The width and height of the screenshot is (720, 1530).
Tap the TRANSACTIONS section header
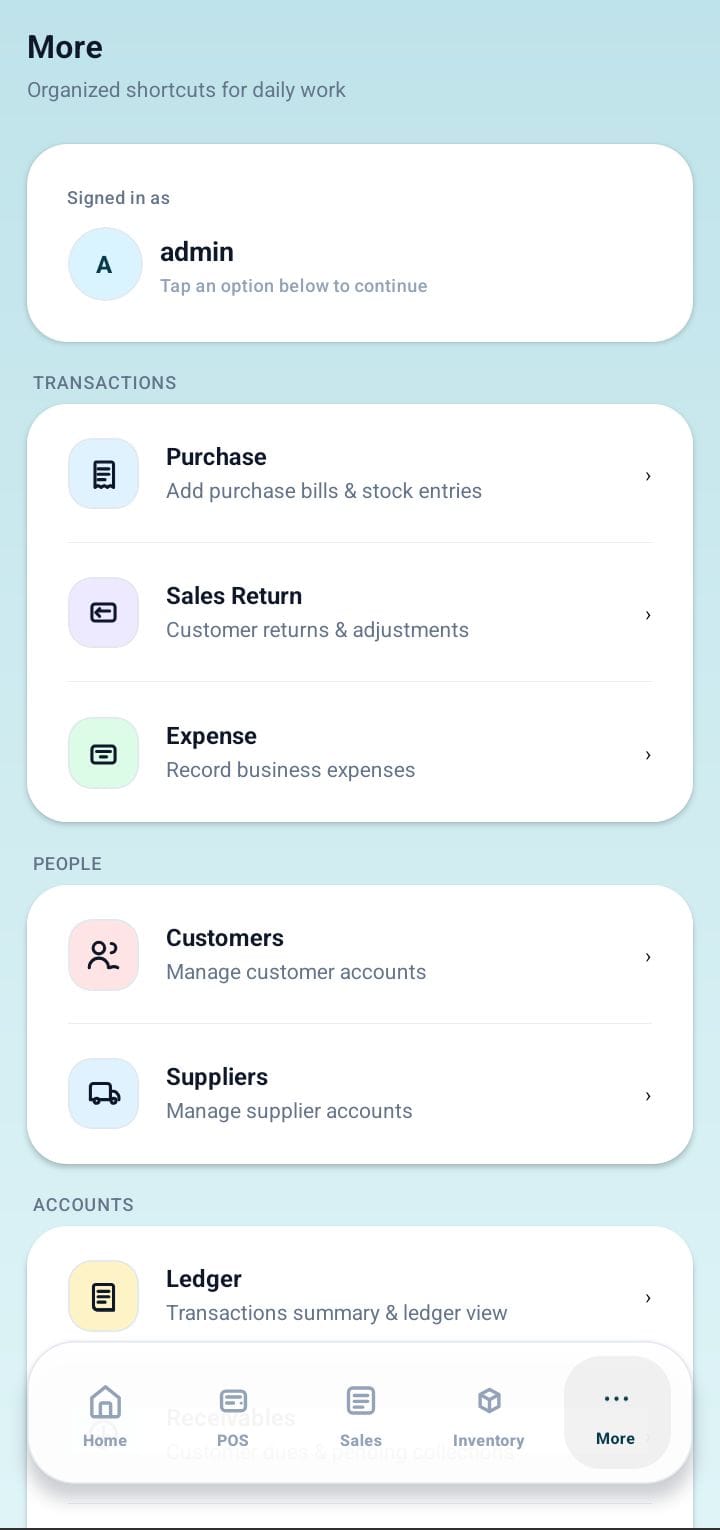(104, 382)
